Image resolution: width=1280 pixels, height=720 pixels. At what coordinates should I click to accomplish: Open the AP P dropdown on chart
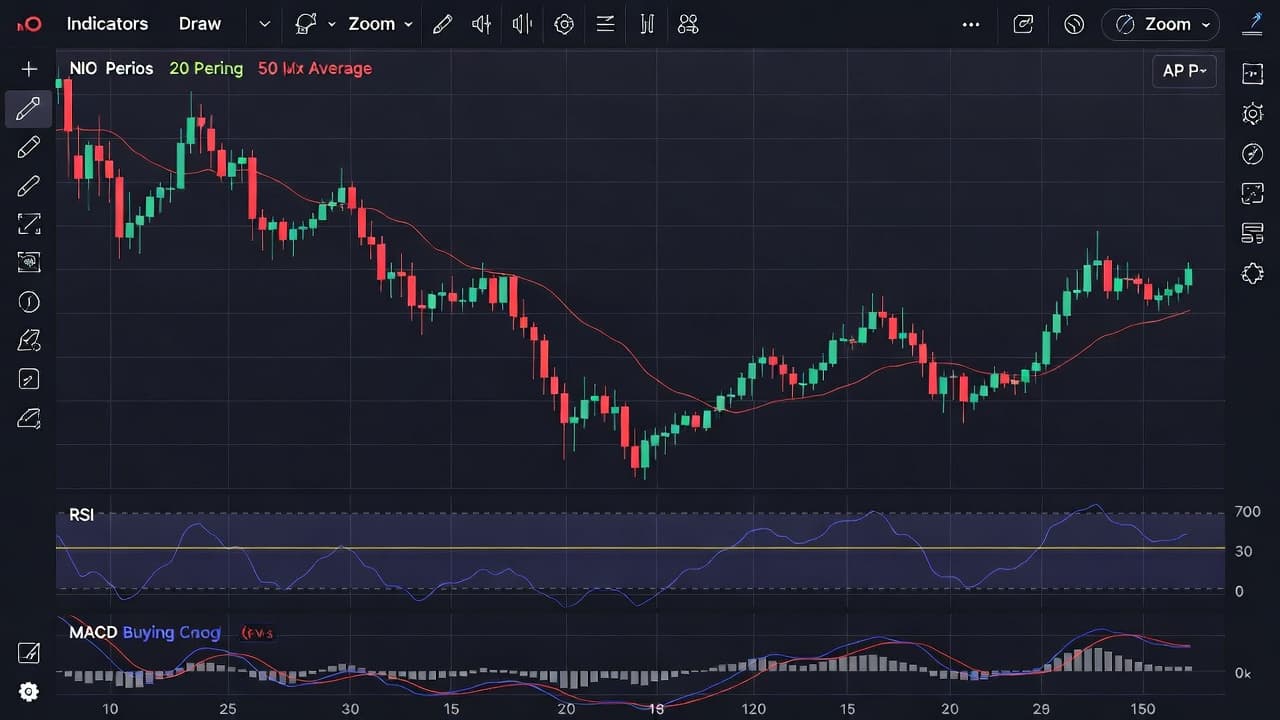[x=1184, y=71]
